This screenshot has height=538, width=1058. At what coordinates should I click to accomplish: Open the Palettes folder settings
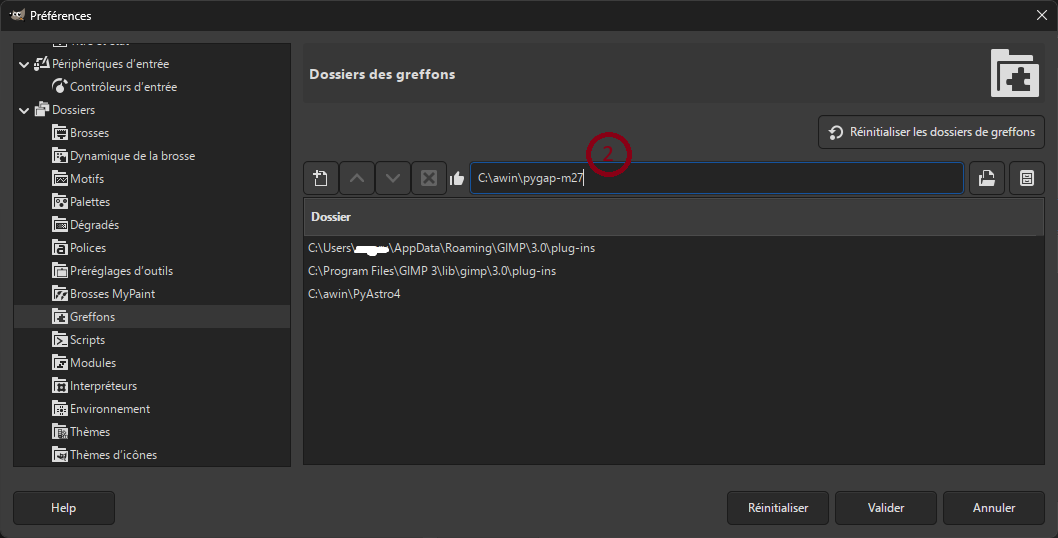(90, 202)
